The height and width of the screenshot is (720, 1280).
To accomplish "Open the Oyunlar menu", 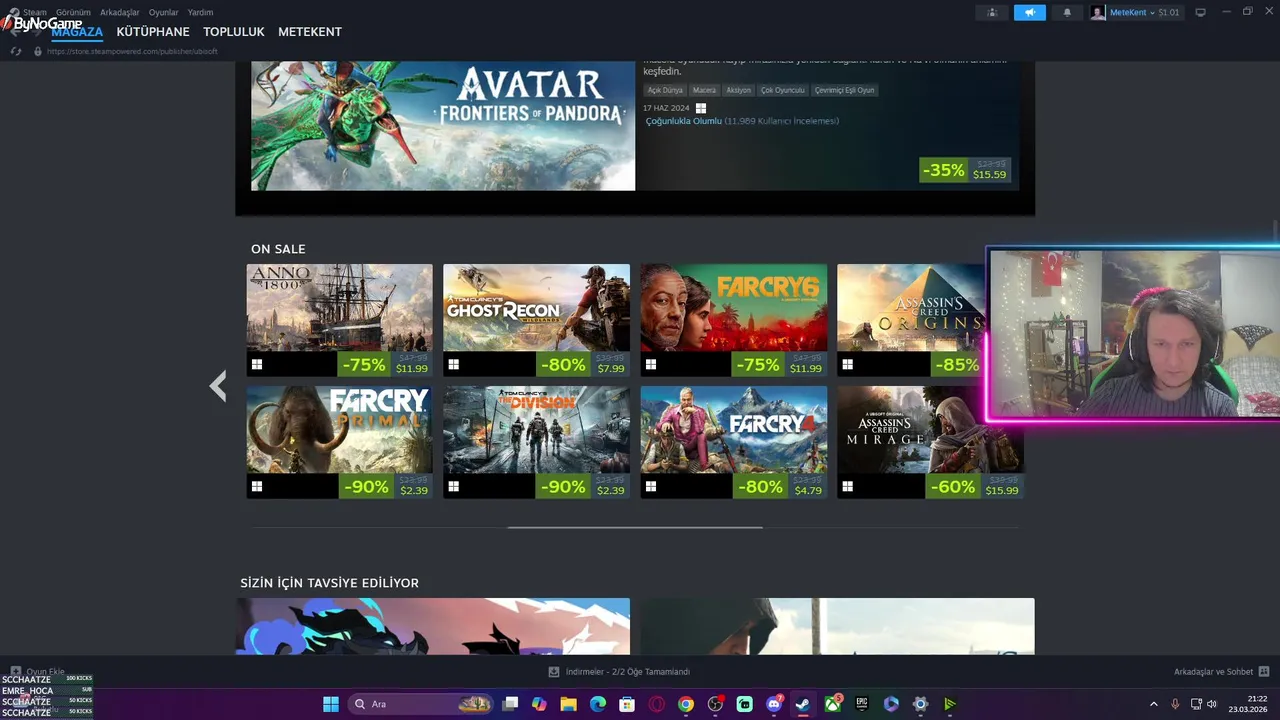I will [164, 12].
